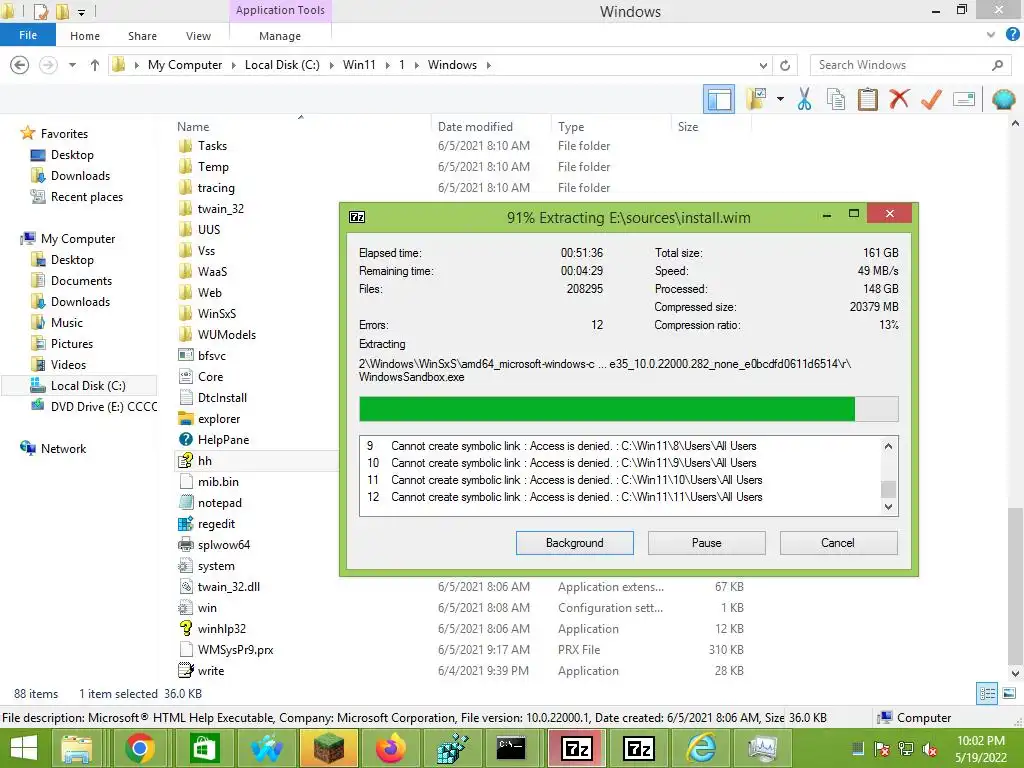1024x768 pixels.
Task: Sort by the Date modified column header
Action: tap(475, 127)
